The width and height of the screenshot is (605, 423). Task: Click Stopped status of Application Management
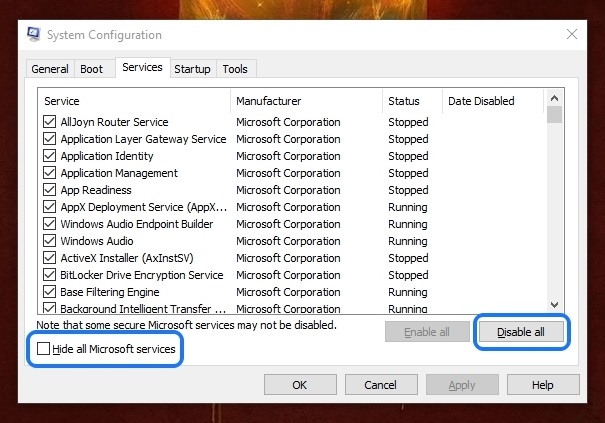(408, 173)
